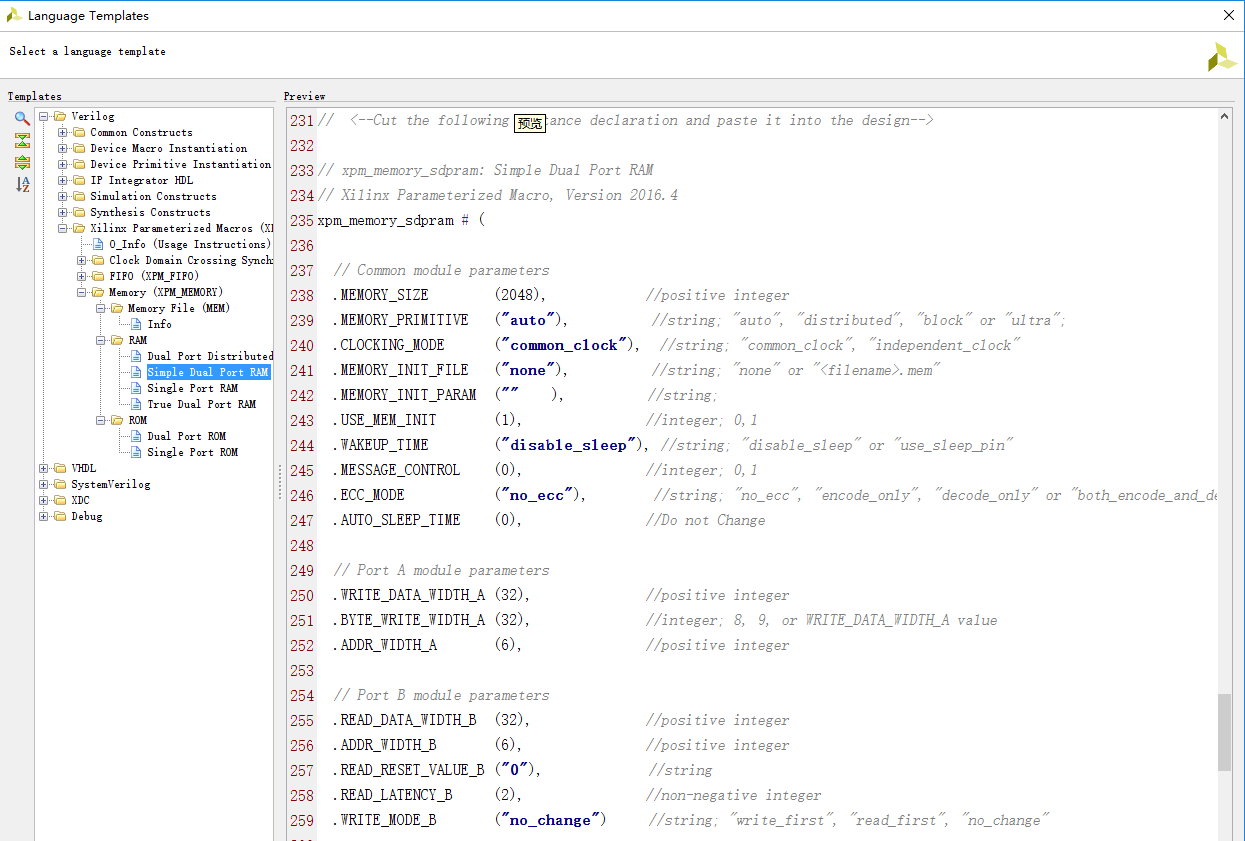This screenshot has height=841, width=1245.
Task: Expand the SystemVerilog tree node
Action: 44,485
